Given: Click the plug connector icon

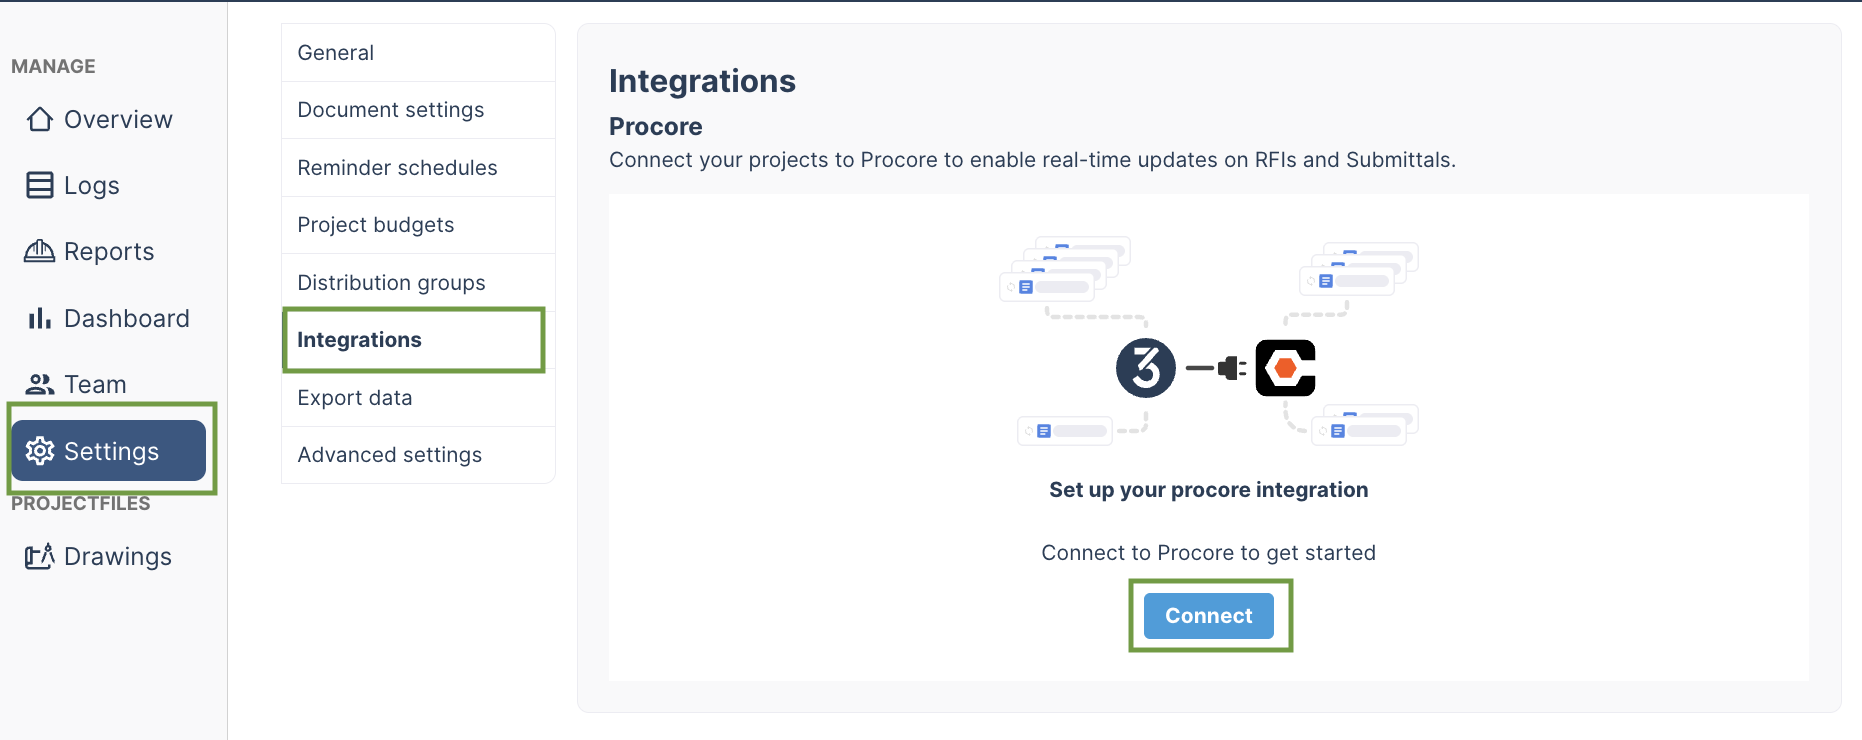Looking at the screenshot, I should pos(1216,368).
